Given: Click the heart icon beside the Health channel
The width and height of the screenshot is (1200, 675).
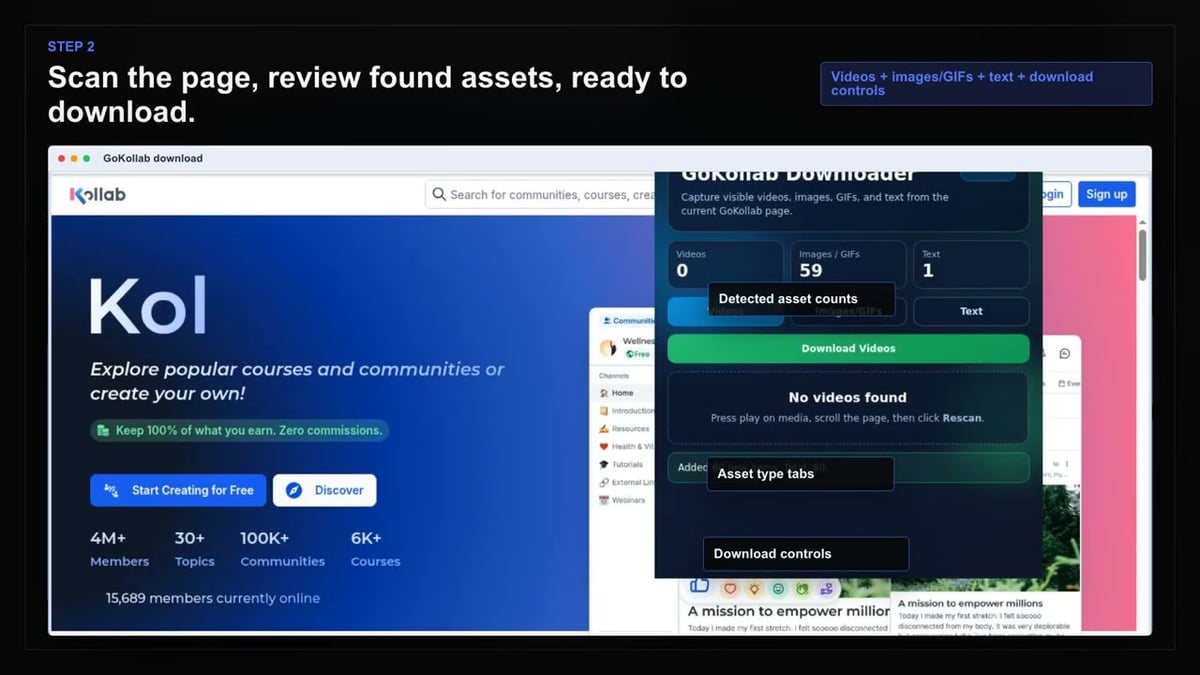Looking at the screenshot, I should tap(603, 446).
